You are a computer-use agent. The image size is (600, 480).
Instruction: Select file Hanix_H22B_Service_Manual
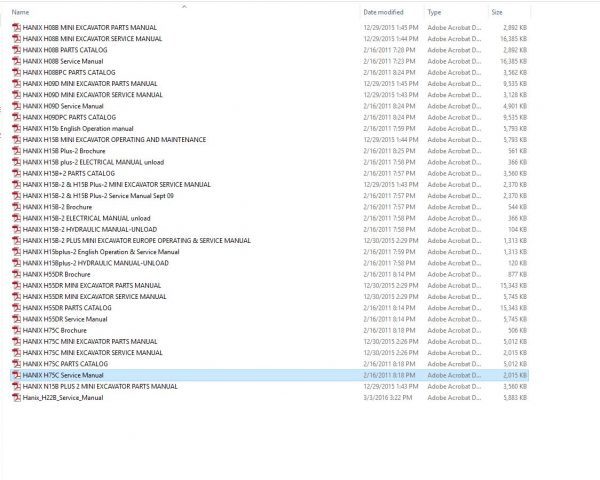(x=269, y=398)
